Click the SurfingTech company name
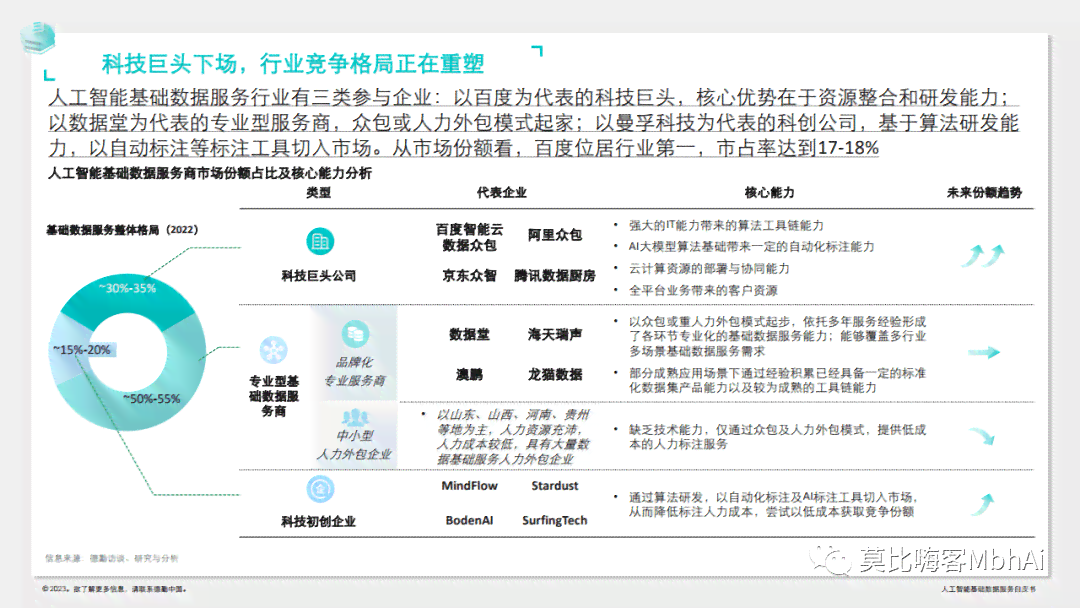This screenshot has height=608, width=1080. (554, 520)
